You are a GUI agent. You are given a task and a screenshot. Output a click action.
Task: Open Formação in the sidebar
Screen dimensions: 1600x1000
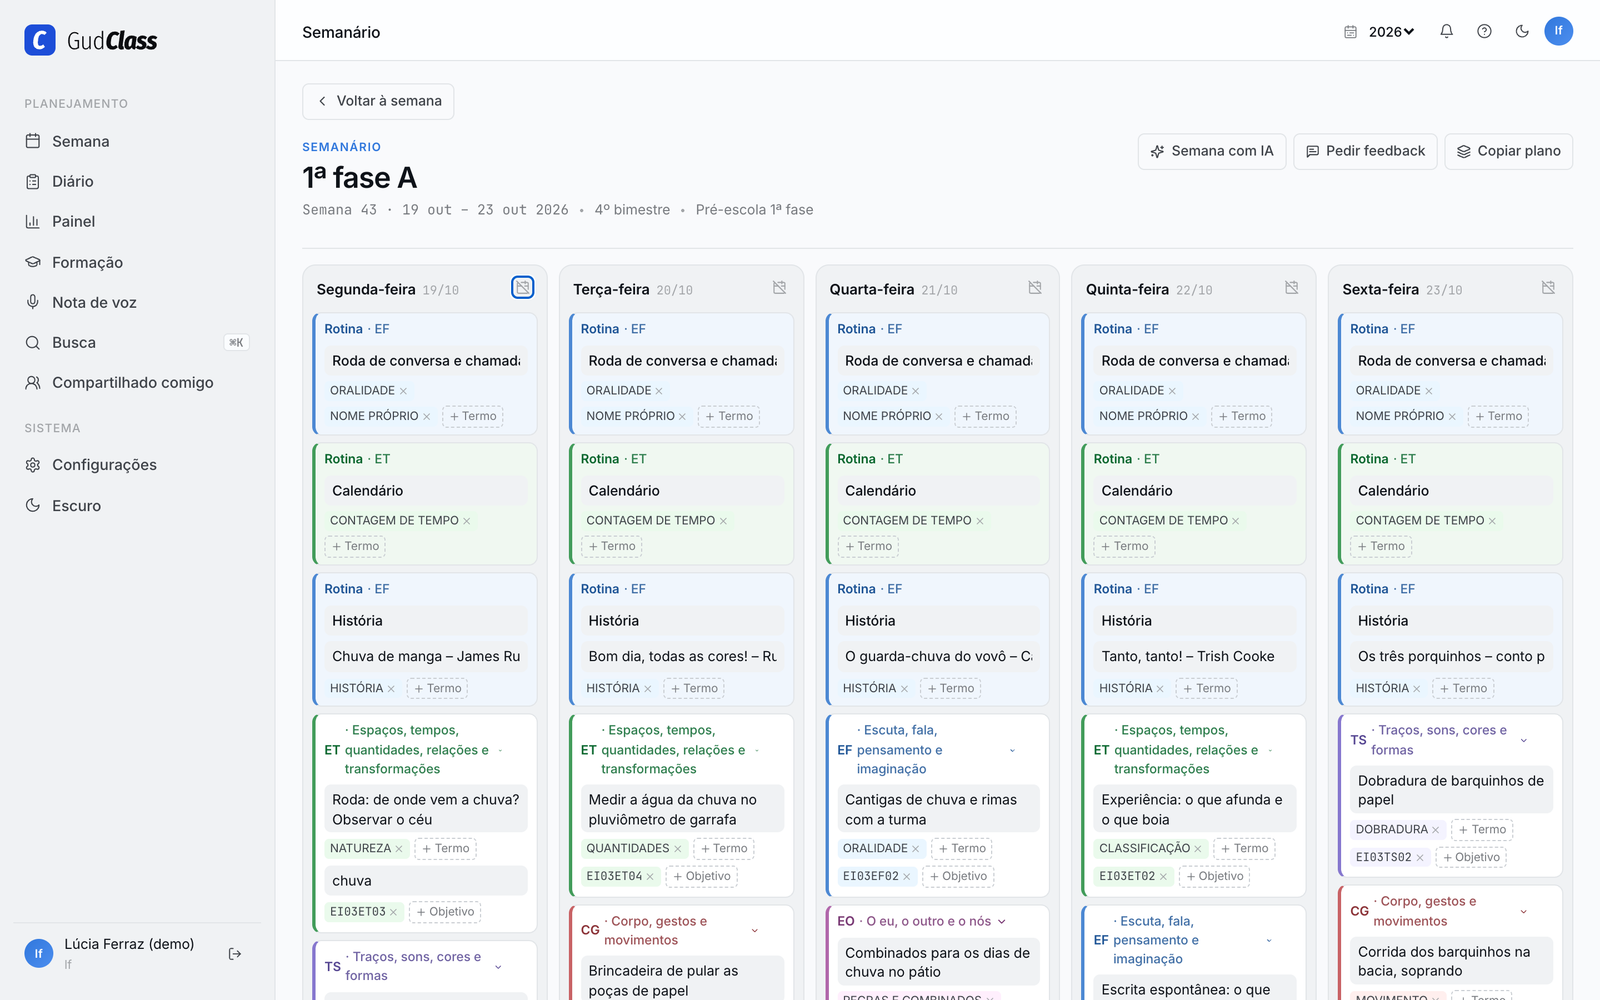137,262
